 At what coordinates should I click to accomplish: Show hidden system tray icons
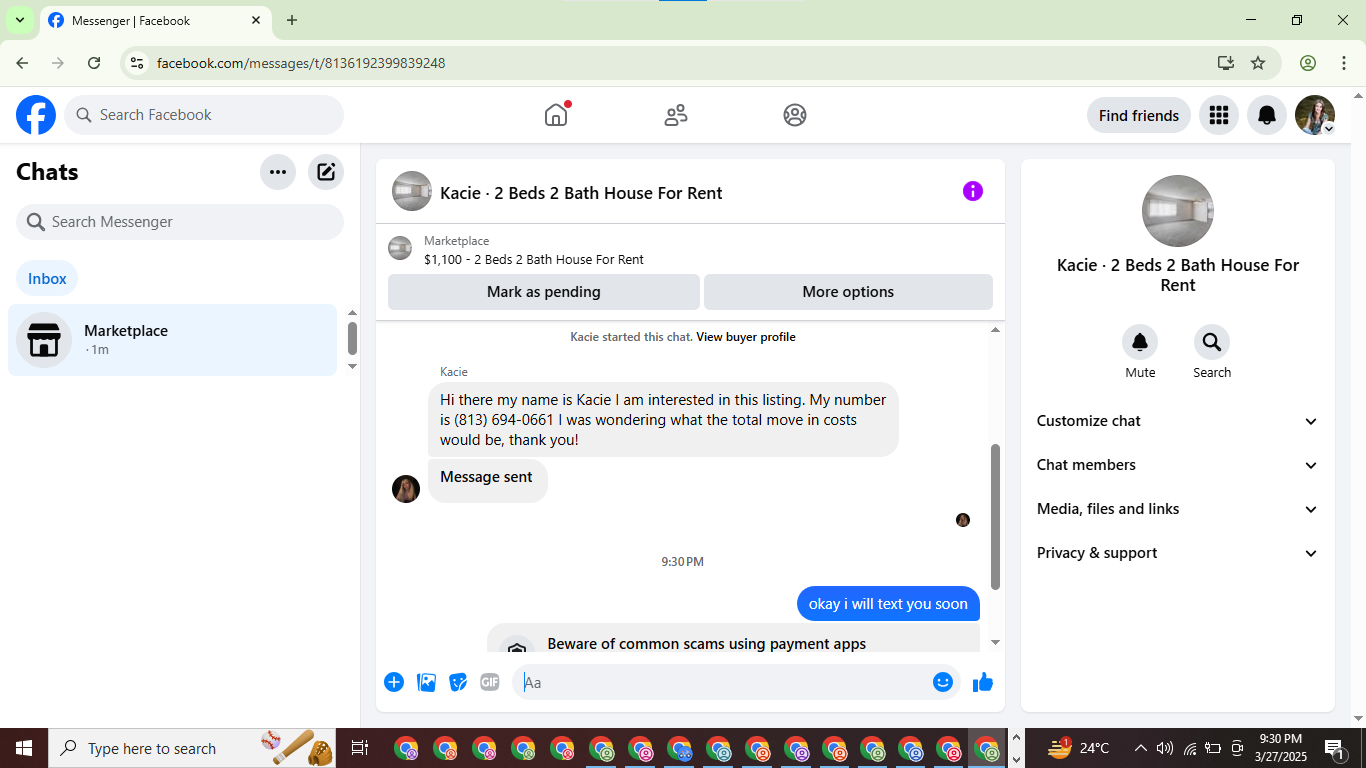click(x=1140, y=748)
